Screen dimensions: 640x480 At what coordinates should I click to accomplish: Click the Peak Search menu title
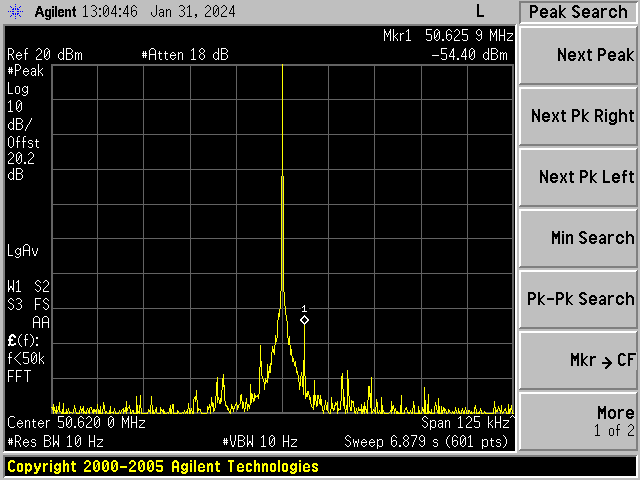click(x=578, y=12)
